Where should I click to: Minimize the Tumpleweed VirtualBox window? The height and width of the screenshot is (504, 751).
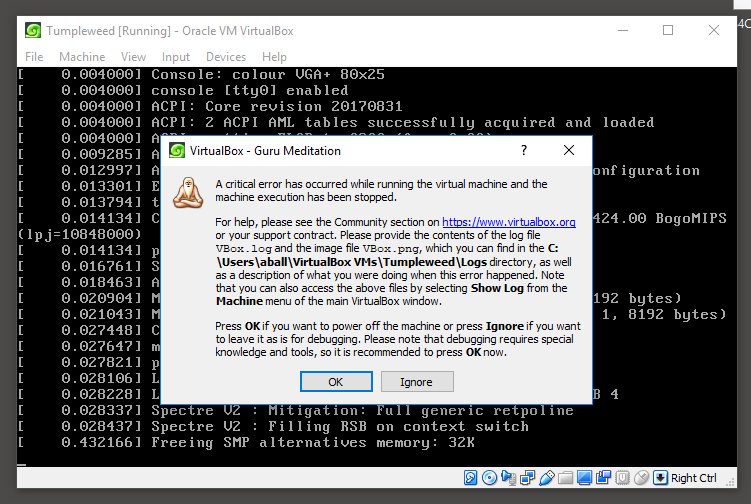click(623, 31)
